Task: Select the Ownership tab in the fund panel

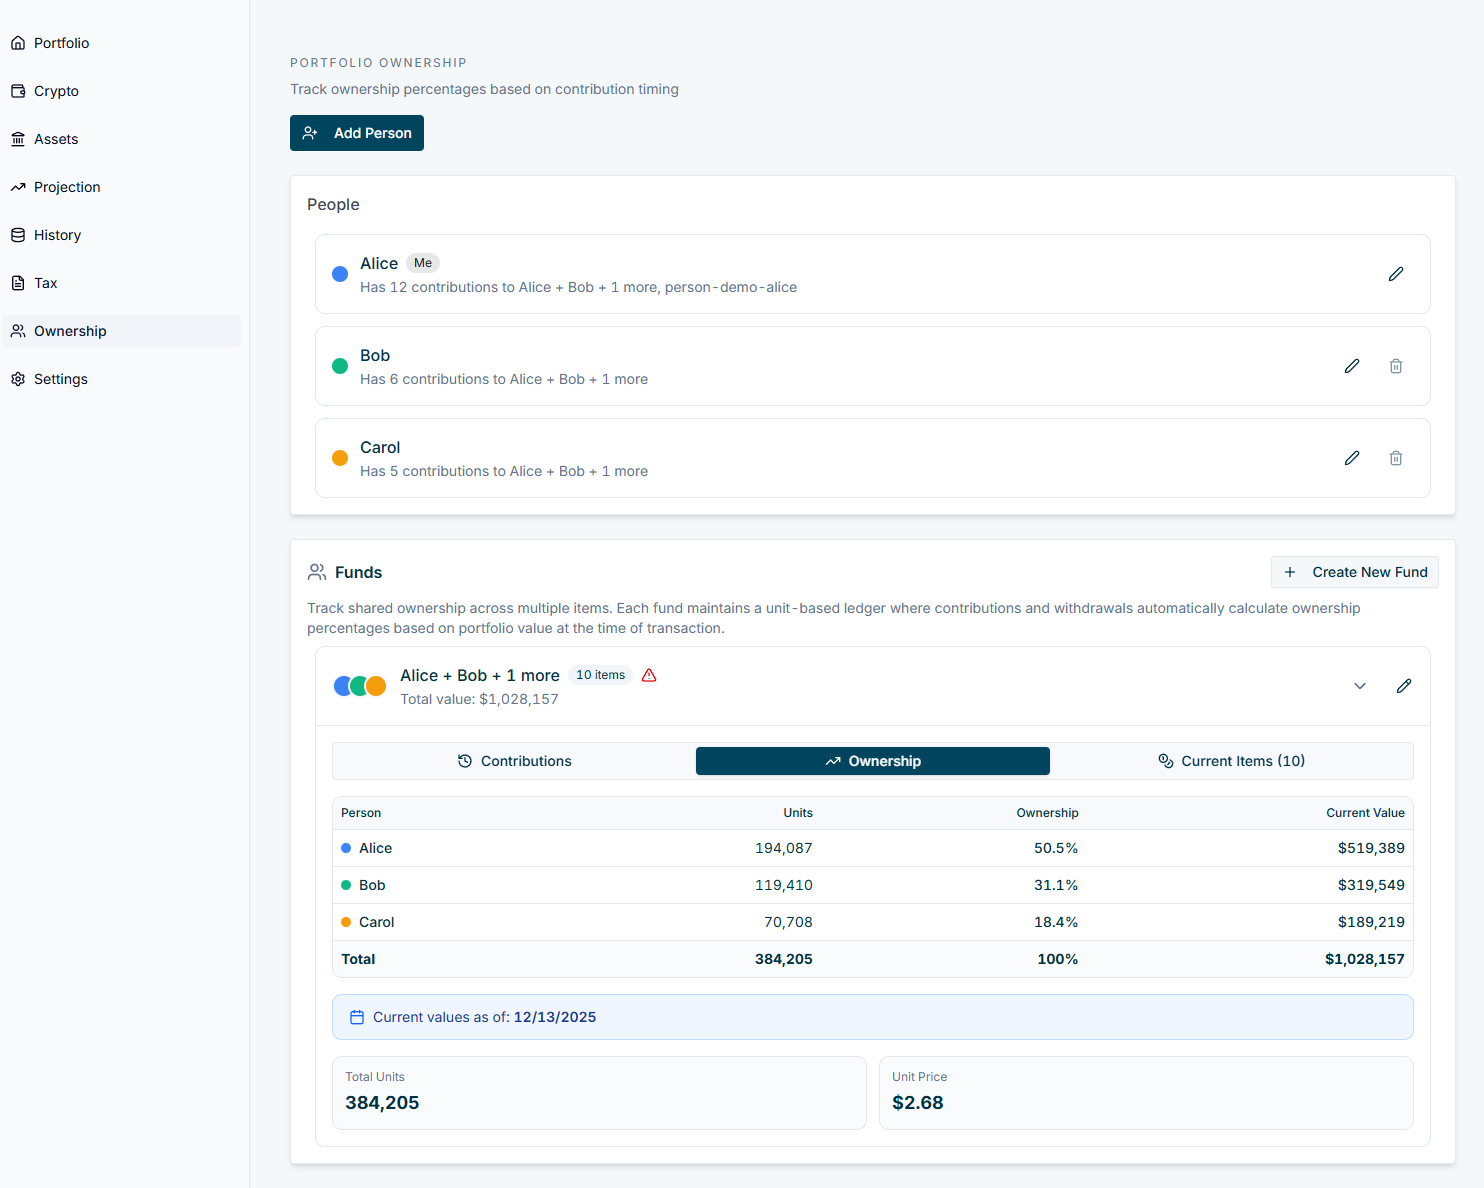Action: pos(872,761)
